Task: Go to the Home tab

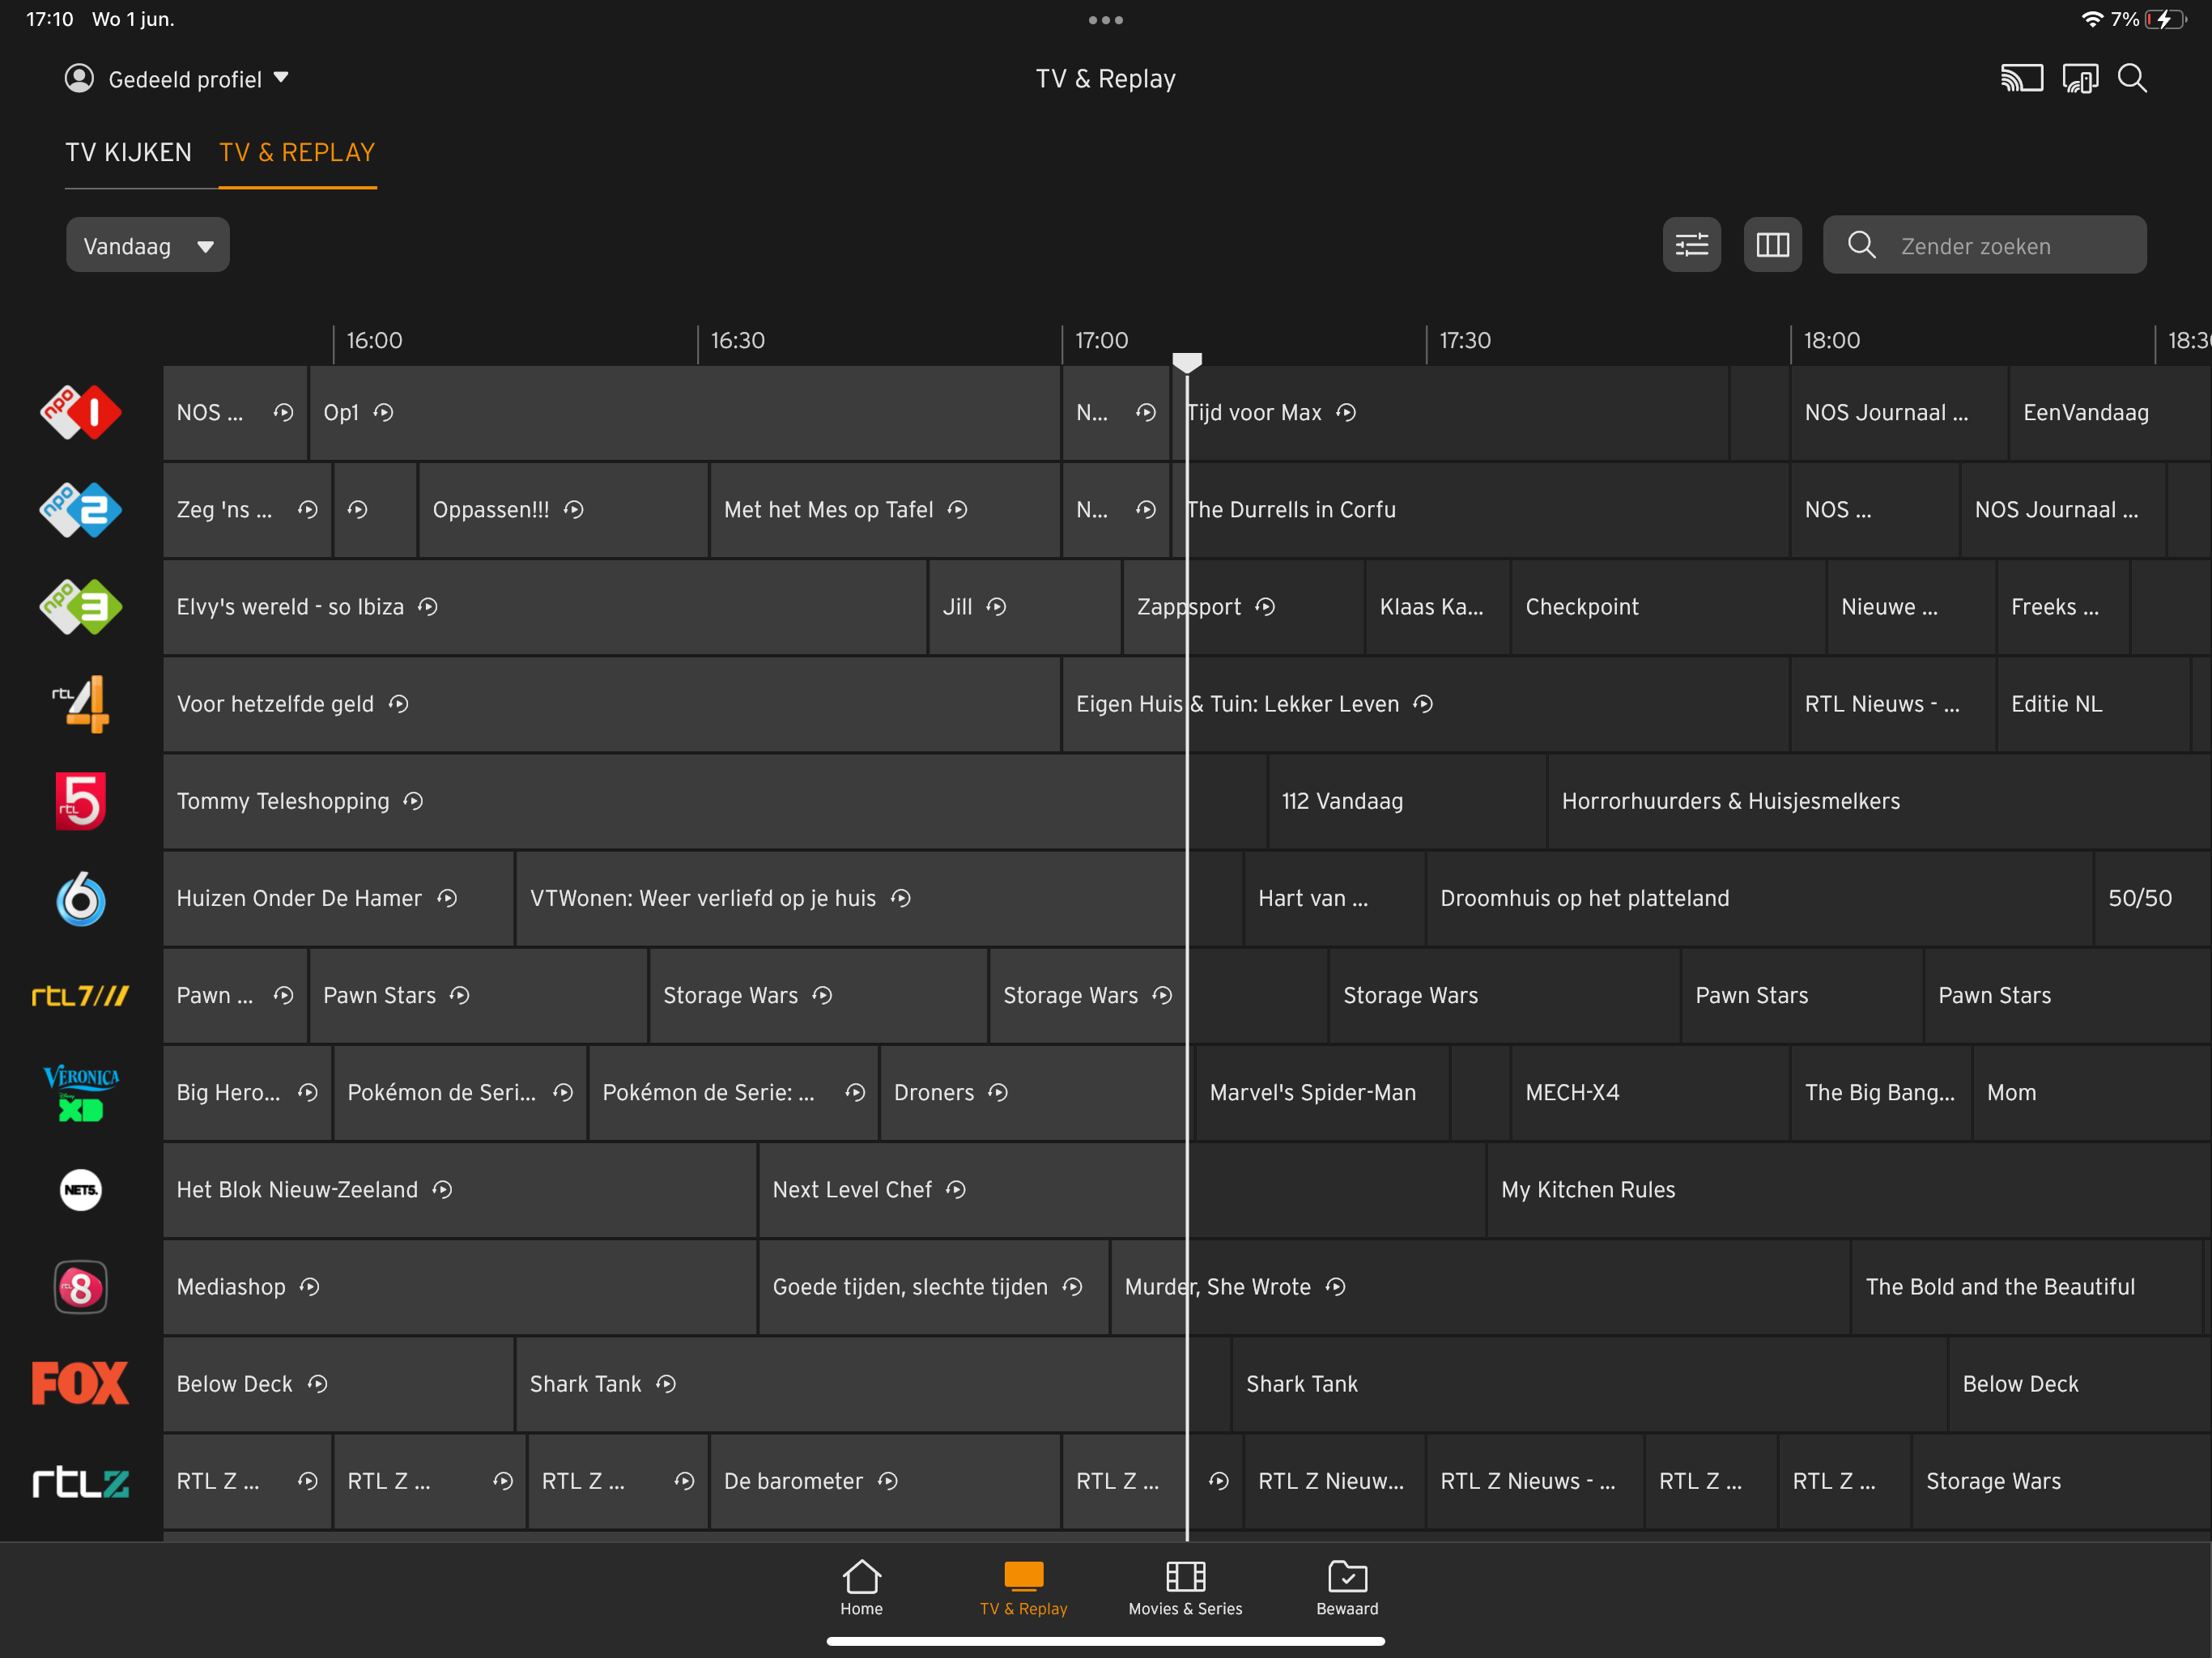Action: 861,1587
